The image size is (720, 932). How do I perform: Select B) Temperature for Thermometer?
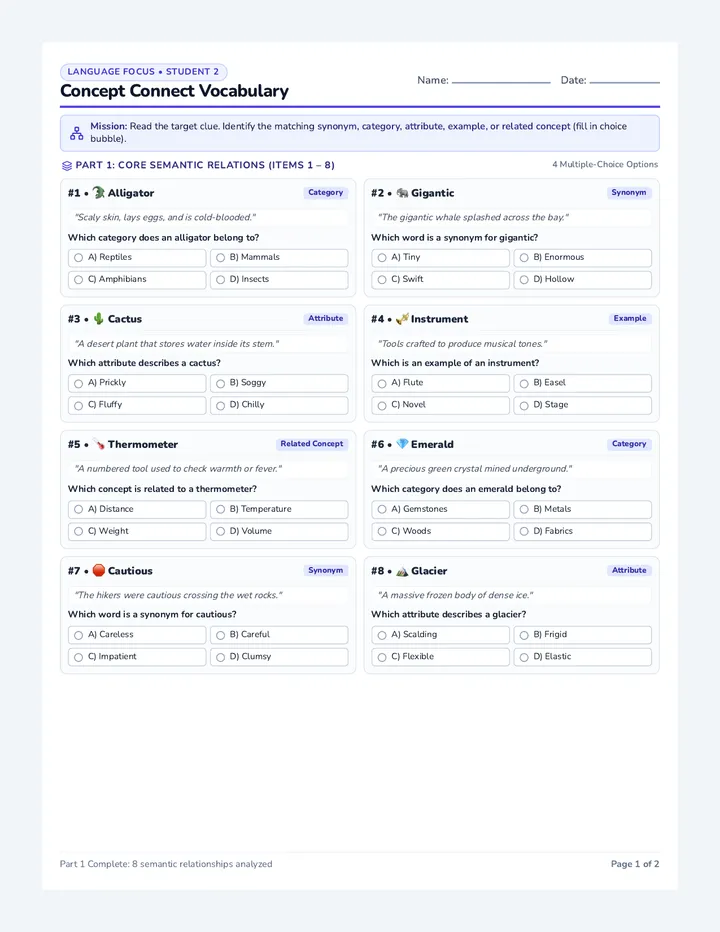(x=279, y=509)
